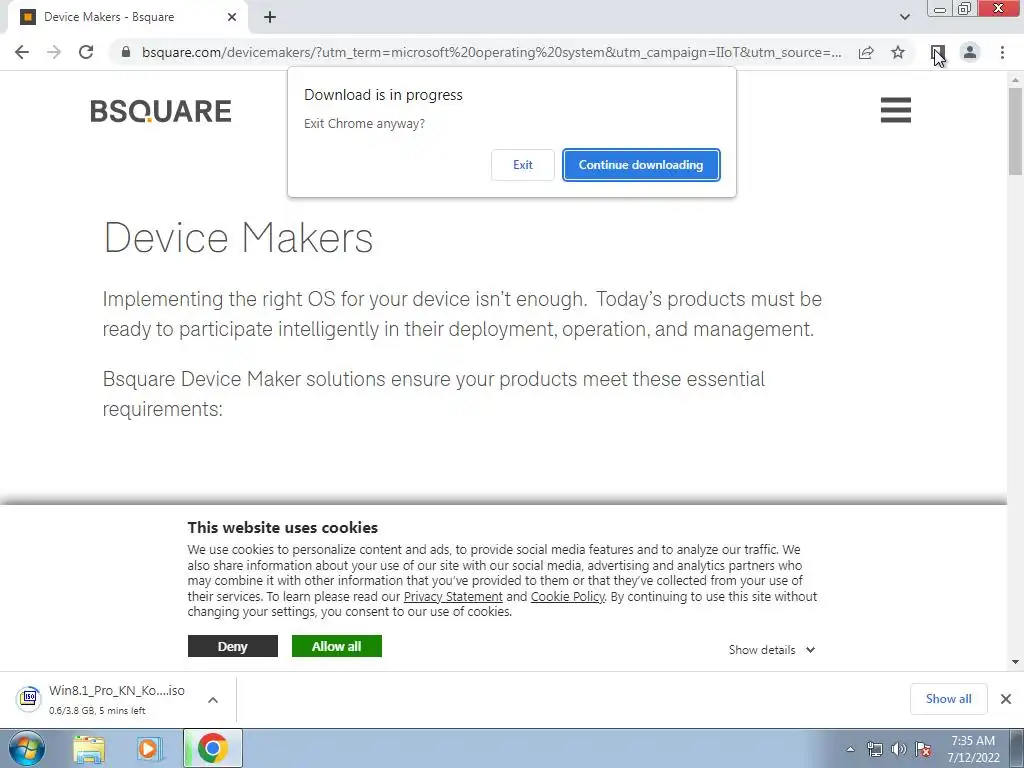Go back to the previous page
The image size is (1024, 768).
pos(22,52)
